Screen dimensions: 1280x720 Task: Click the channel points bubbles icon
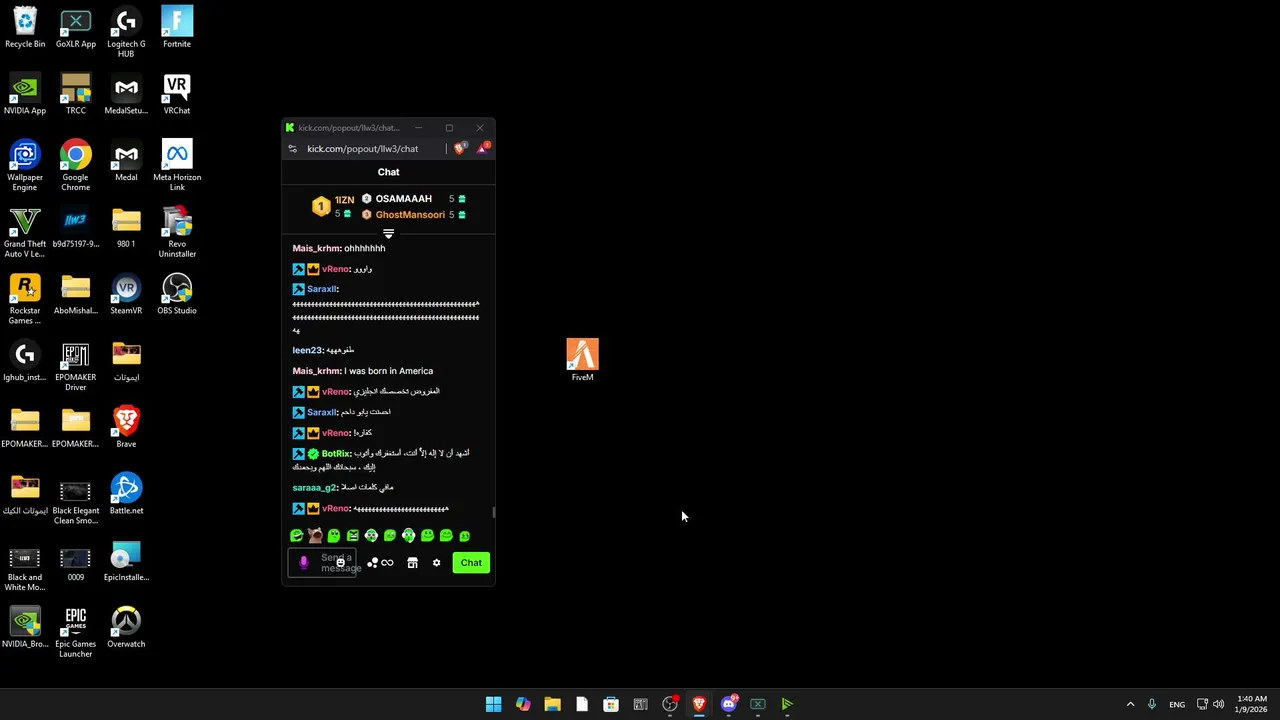pos(372,563)
